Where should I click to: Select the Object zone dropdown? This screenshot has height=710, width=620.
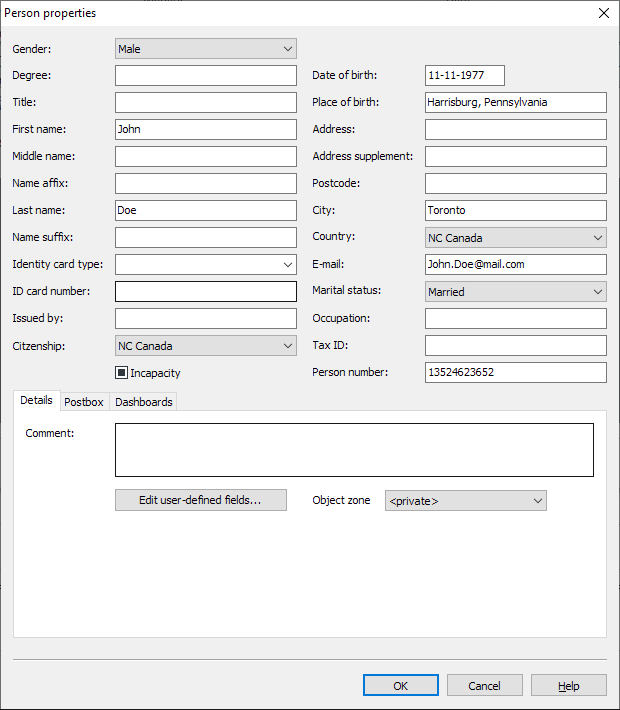[466, 500]
